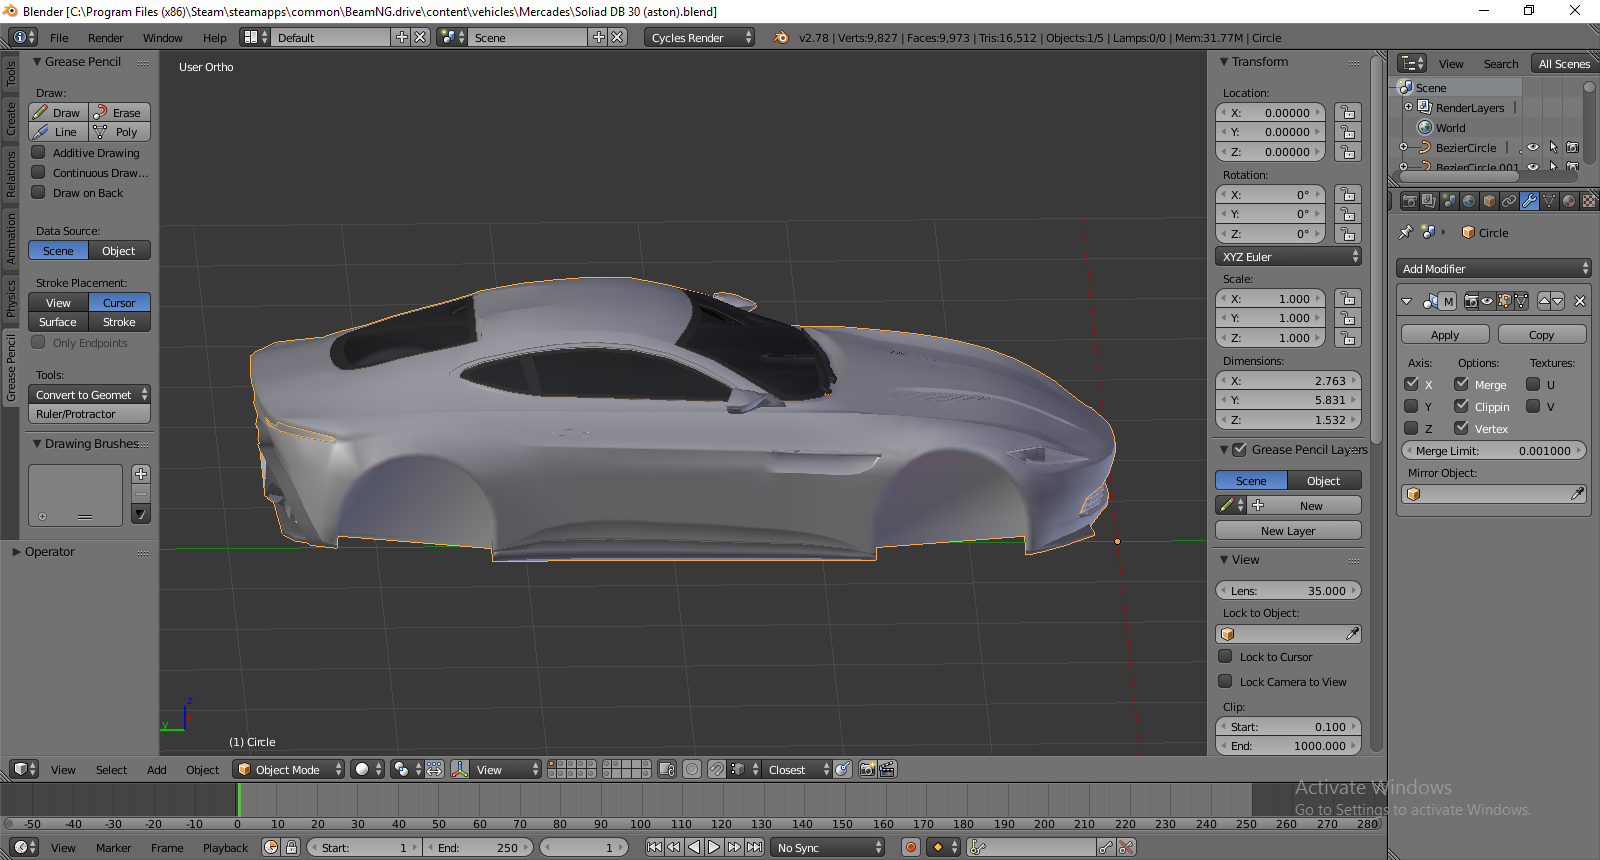Toggle the Grease Pencil Layers checkbox
This screenshot has width=1600, height=860.
1240,450
